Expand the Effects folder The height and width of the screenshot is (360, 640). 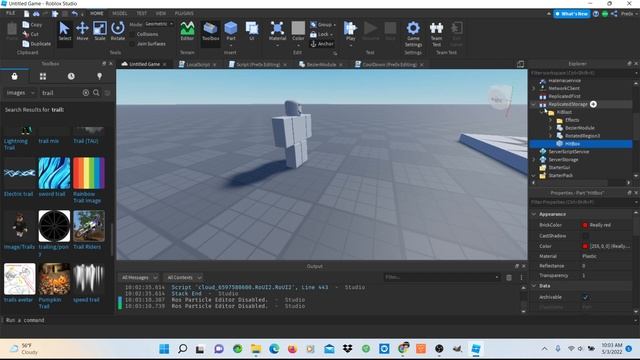(550, 120)
